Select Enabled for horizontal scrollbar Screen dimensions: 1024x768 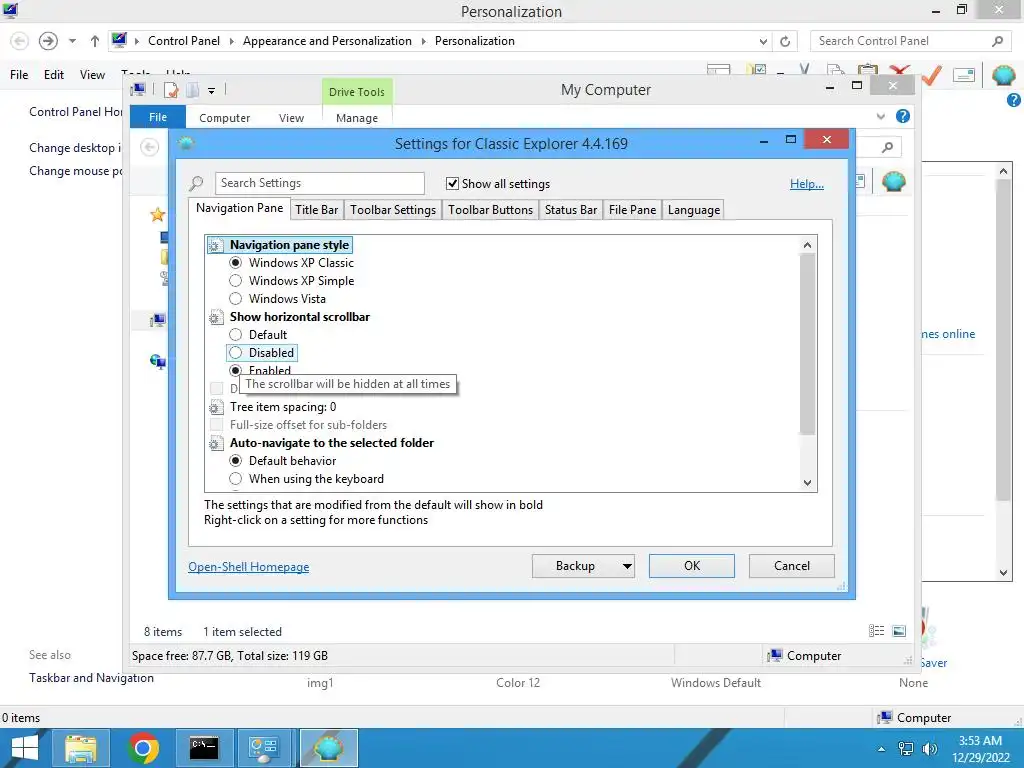tap(236, 370)
